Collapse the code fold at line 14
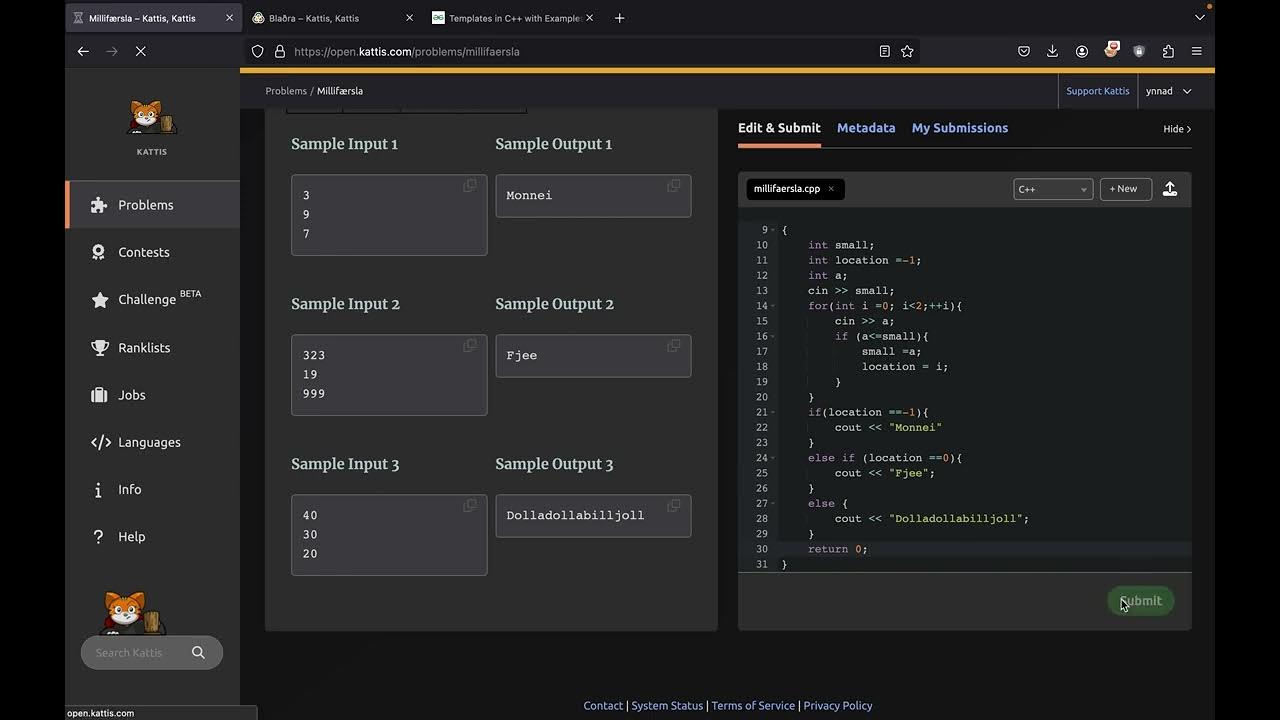Viewport: 1280px width, 720px height. (773, 306)
